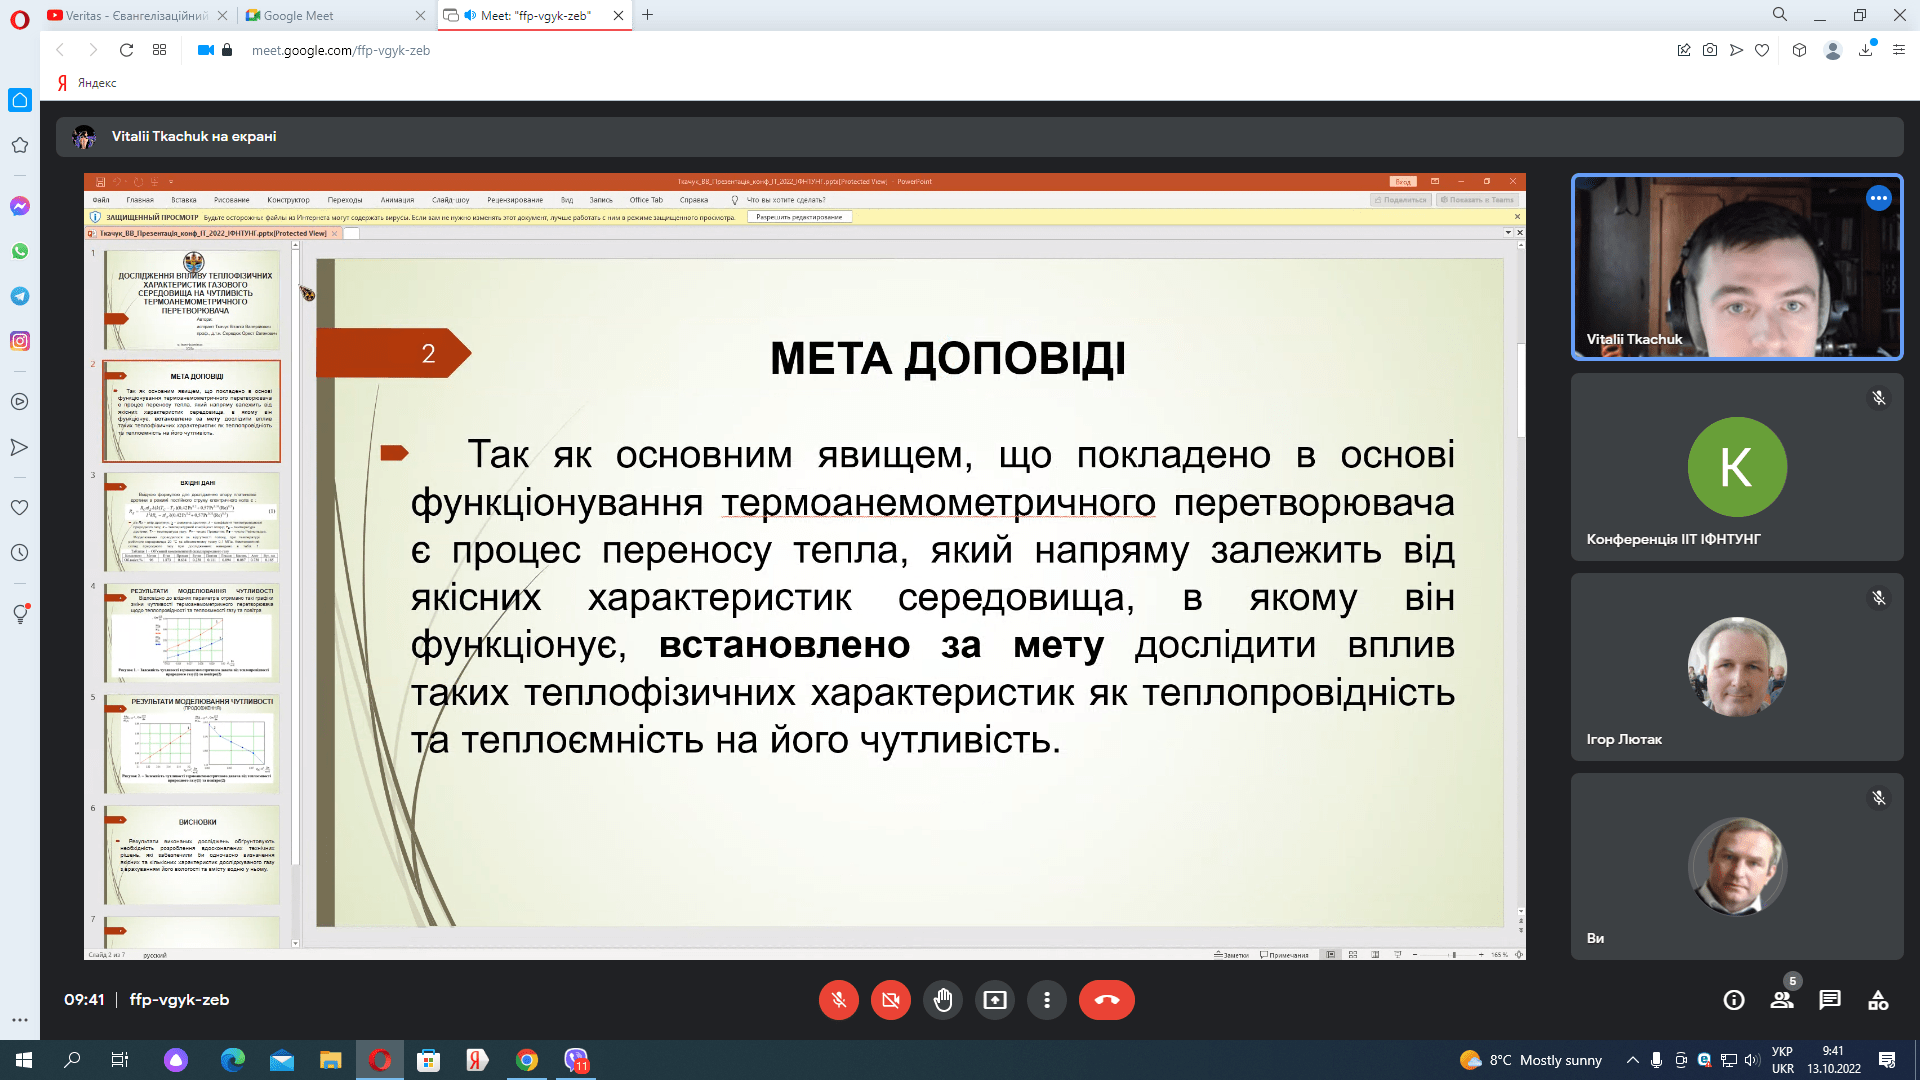Switch to the Veritas browser tab
The width and height of the screenshot is (1920, 1080).
130,15
